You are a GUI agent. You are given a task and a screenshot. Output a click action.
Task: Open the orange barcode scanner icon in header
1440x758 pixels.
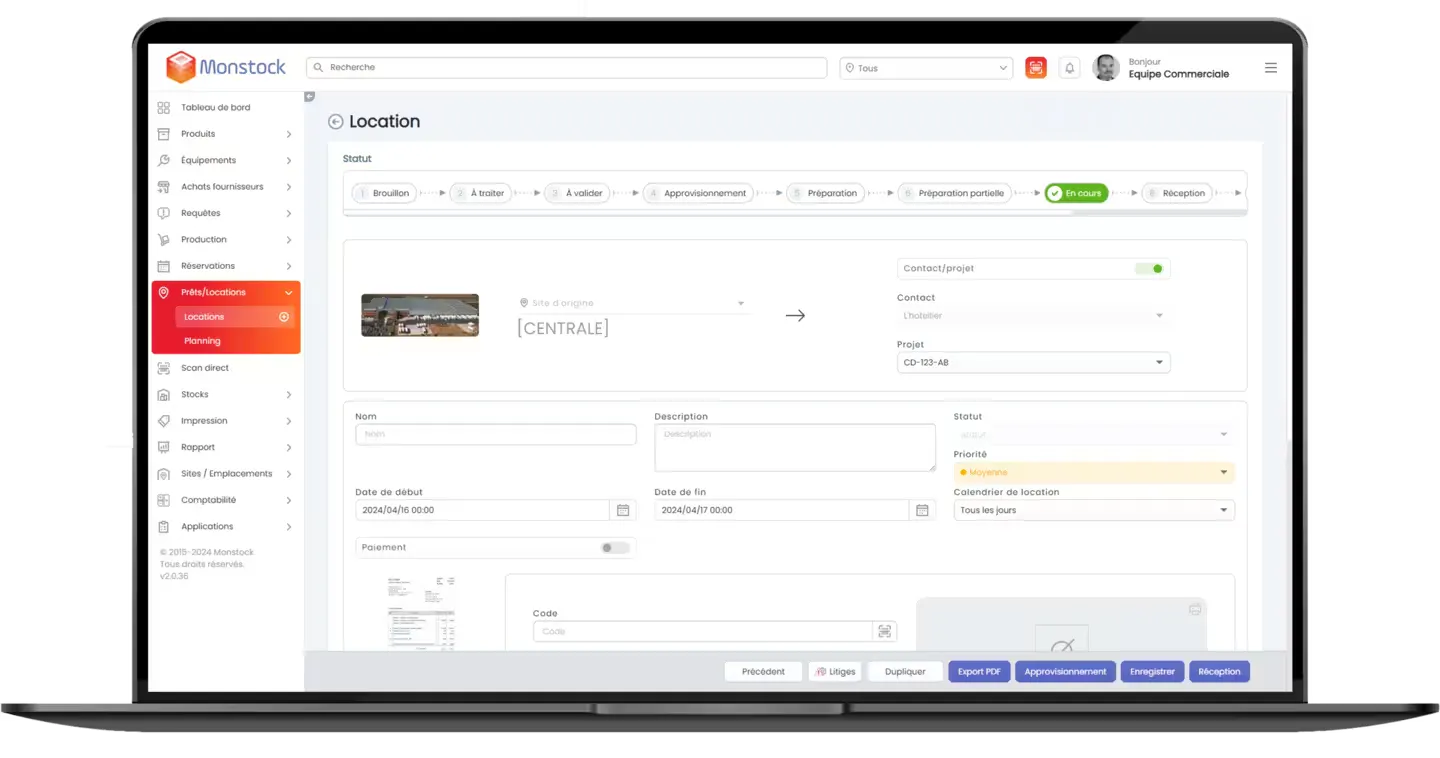1036,68
